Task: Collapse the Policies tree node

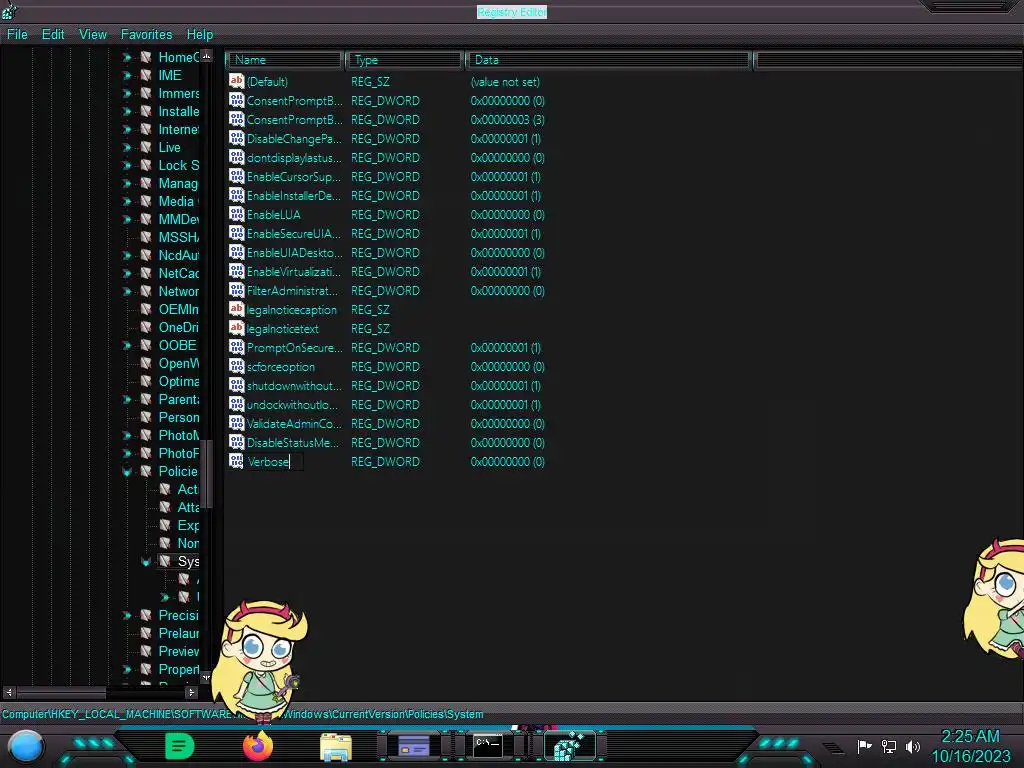Action: coord(127,472)
